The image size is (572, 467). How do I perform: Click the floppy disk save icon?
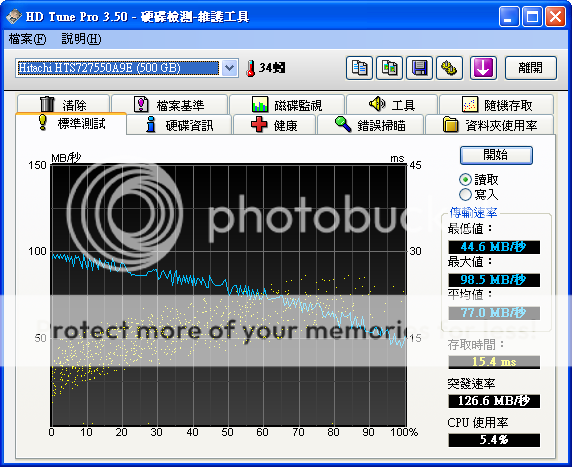pyautogui.click(x=419, y=68)
